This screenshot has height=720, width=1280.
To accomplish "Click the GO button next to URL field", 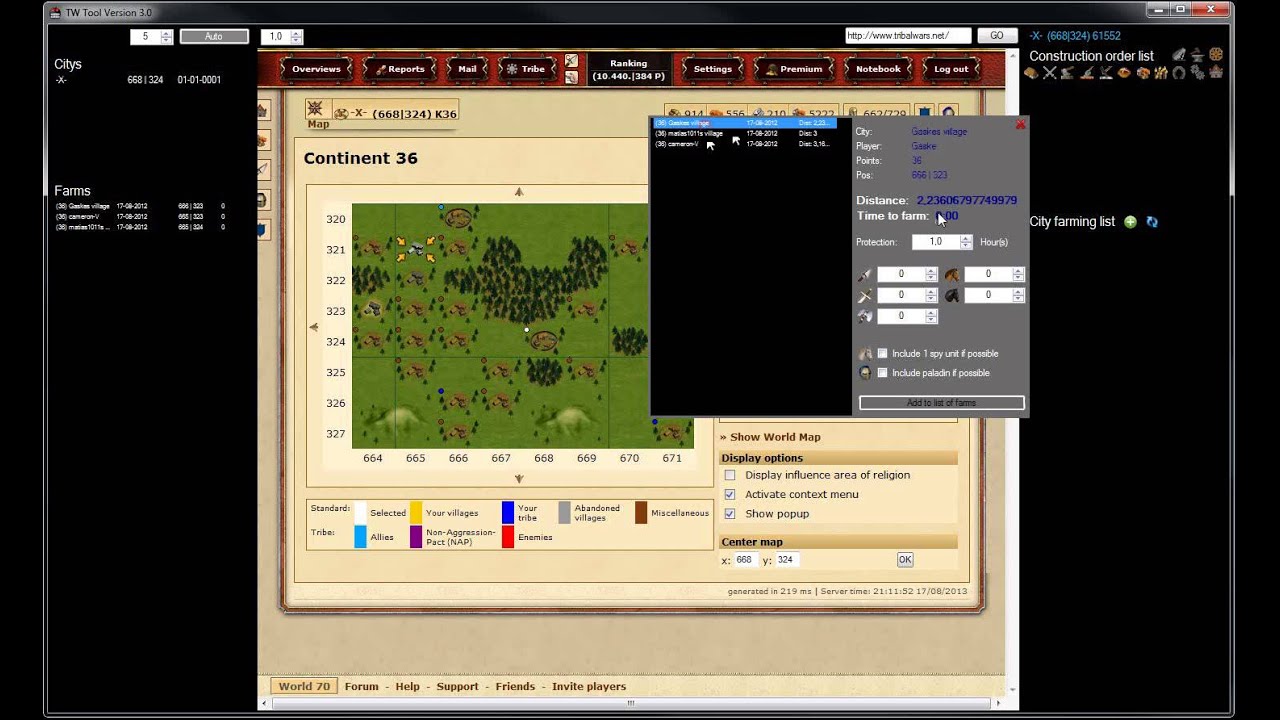I will pyautogui.click(x=997, y=35).
